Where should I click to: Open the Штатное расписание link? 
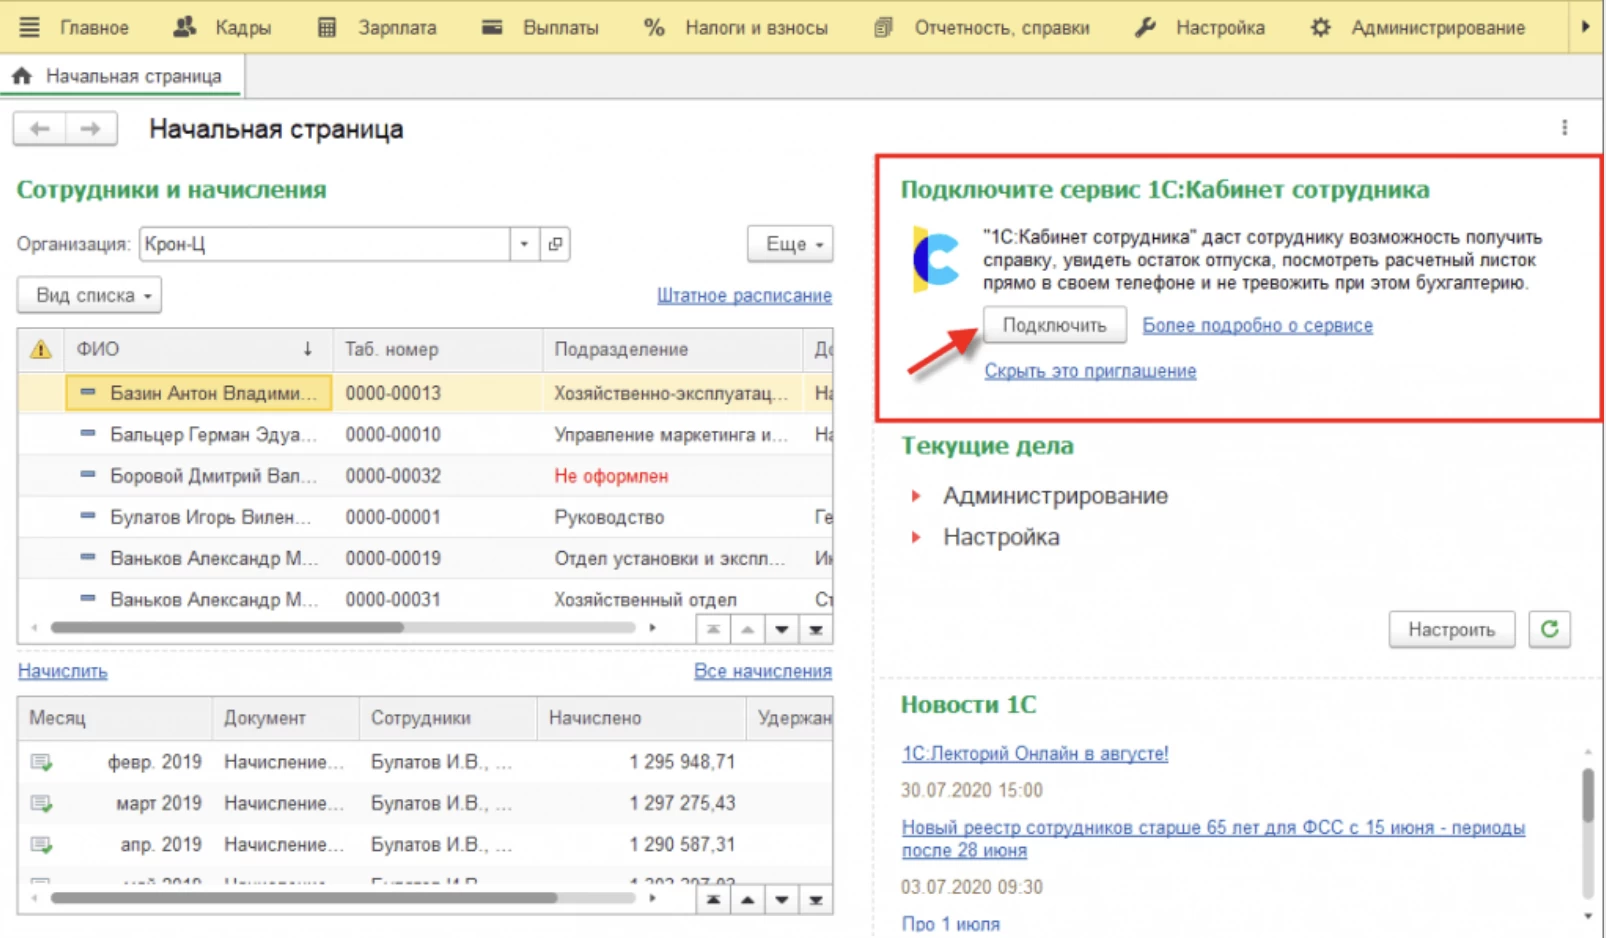click(744, 296)
